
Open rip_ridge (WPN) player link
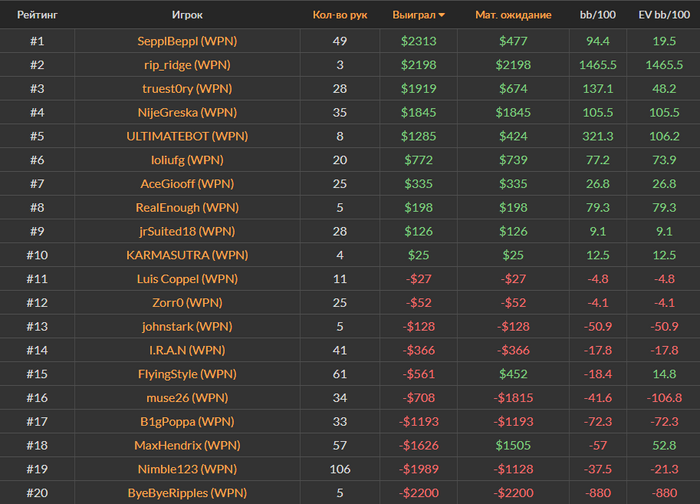pyautogui.click(x=187, y=65)
